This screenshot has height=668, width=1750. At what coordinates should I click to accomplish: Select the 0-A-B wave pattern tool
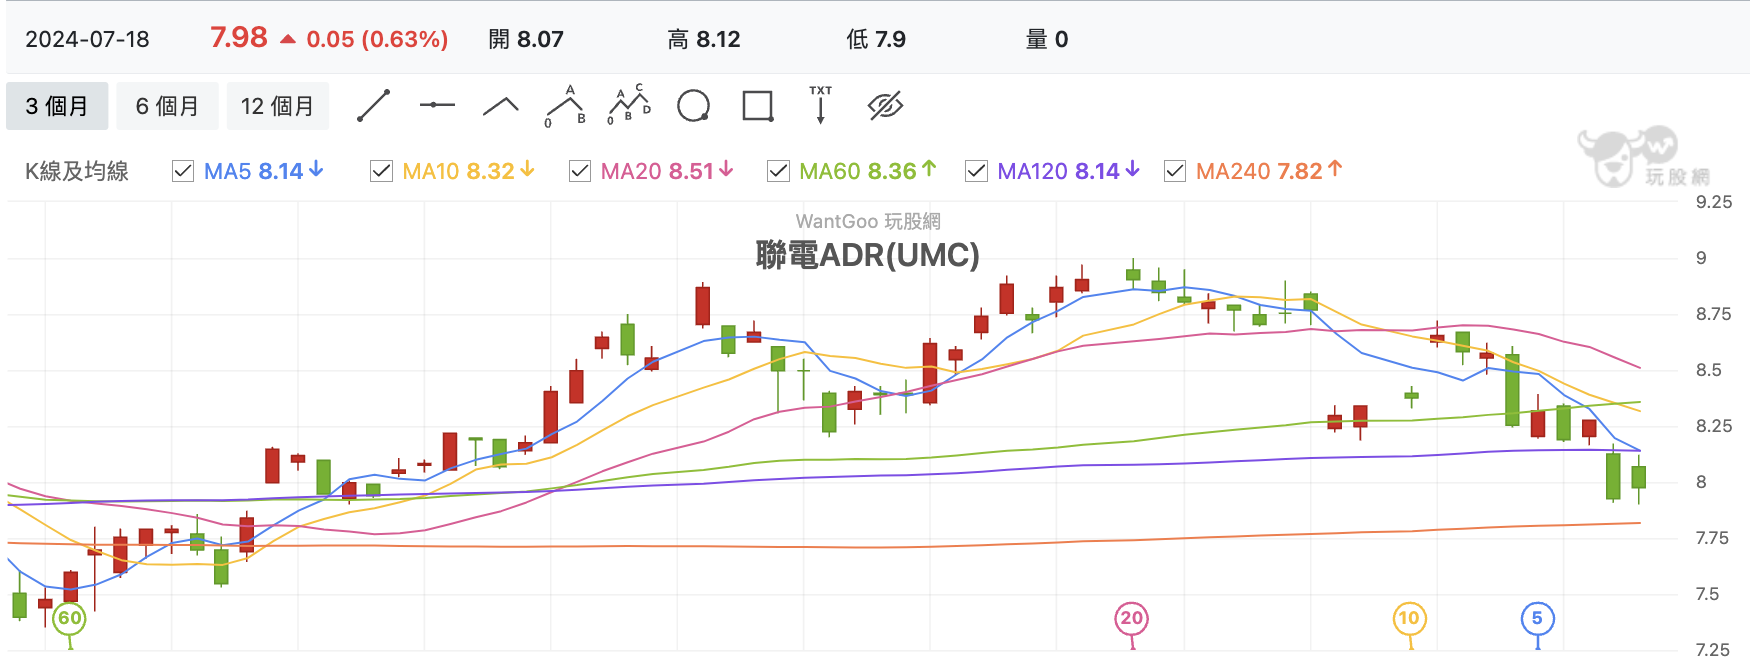565,106
